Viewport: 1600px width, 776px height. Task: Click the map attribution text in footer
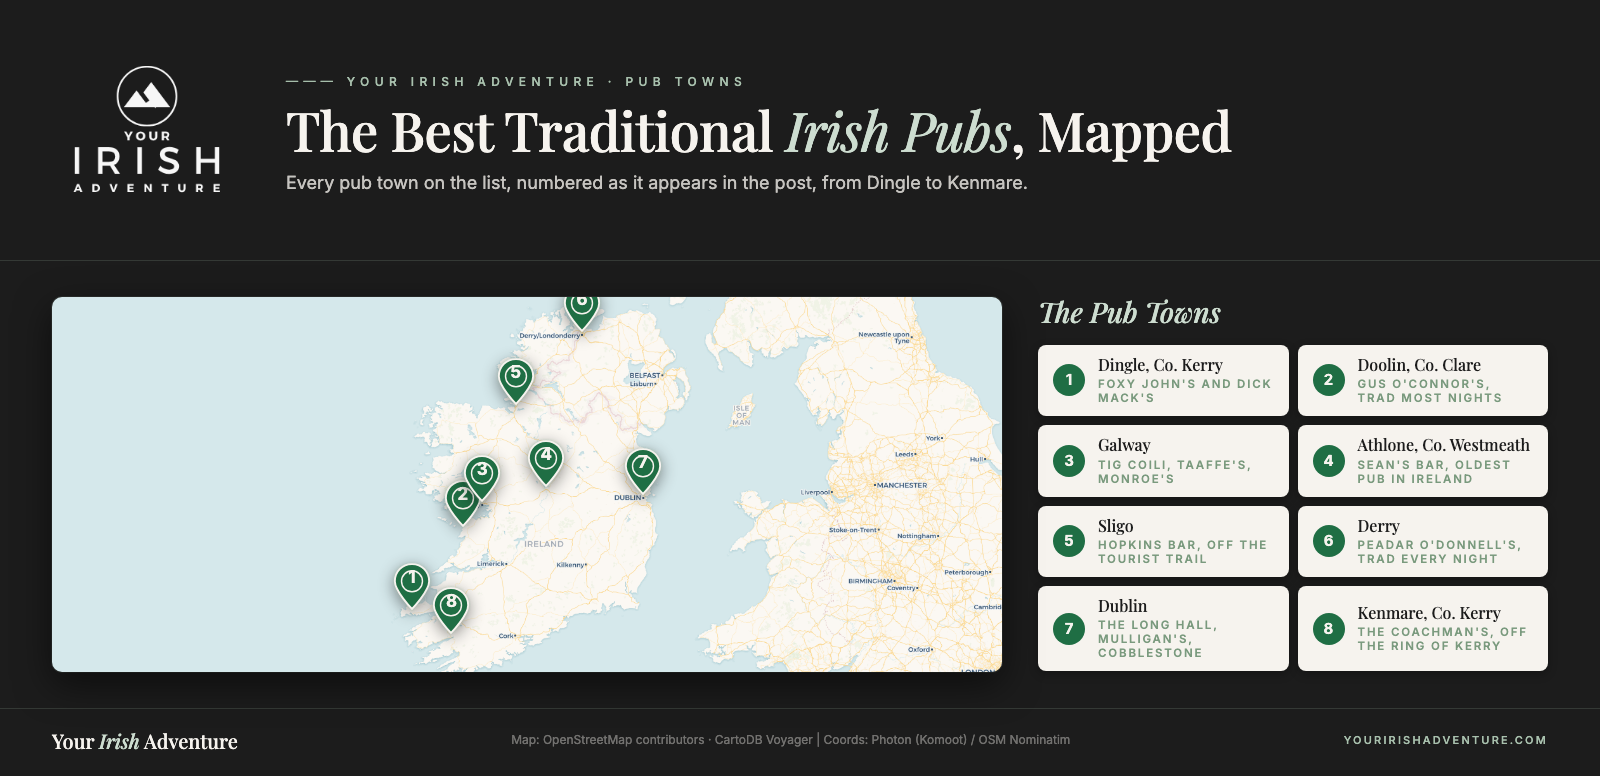790,740
